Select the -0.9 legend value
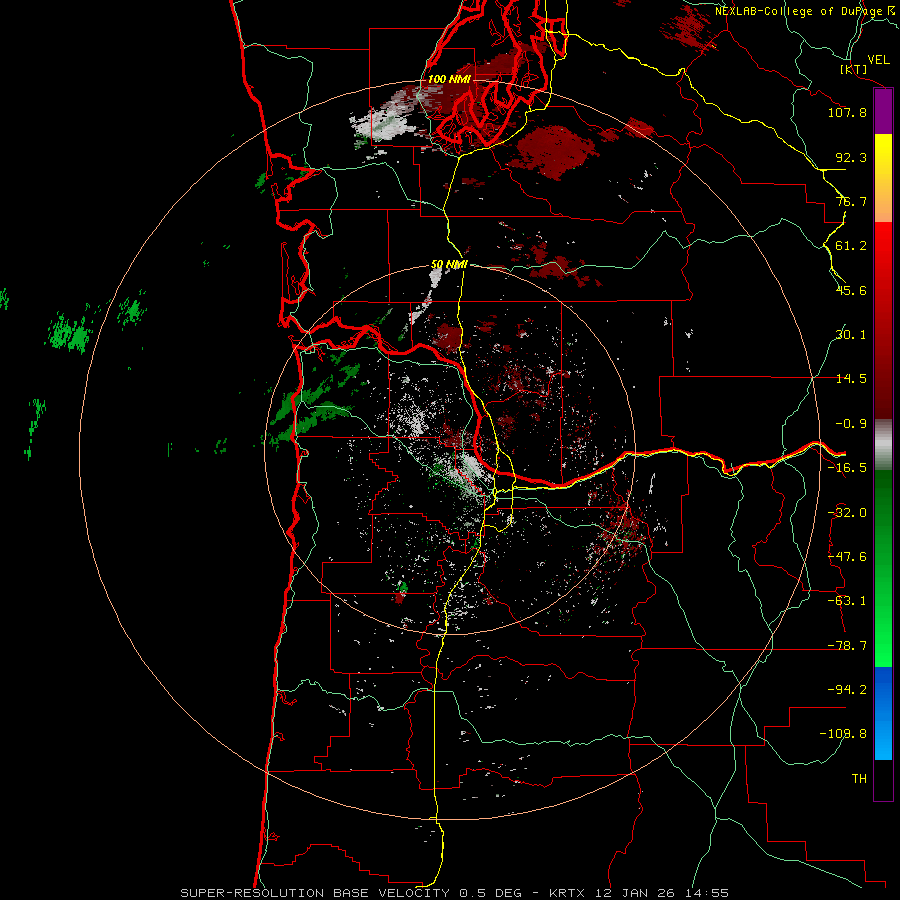 click(x=851, y=424)
